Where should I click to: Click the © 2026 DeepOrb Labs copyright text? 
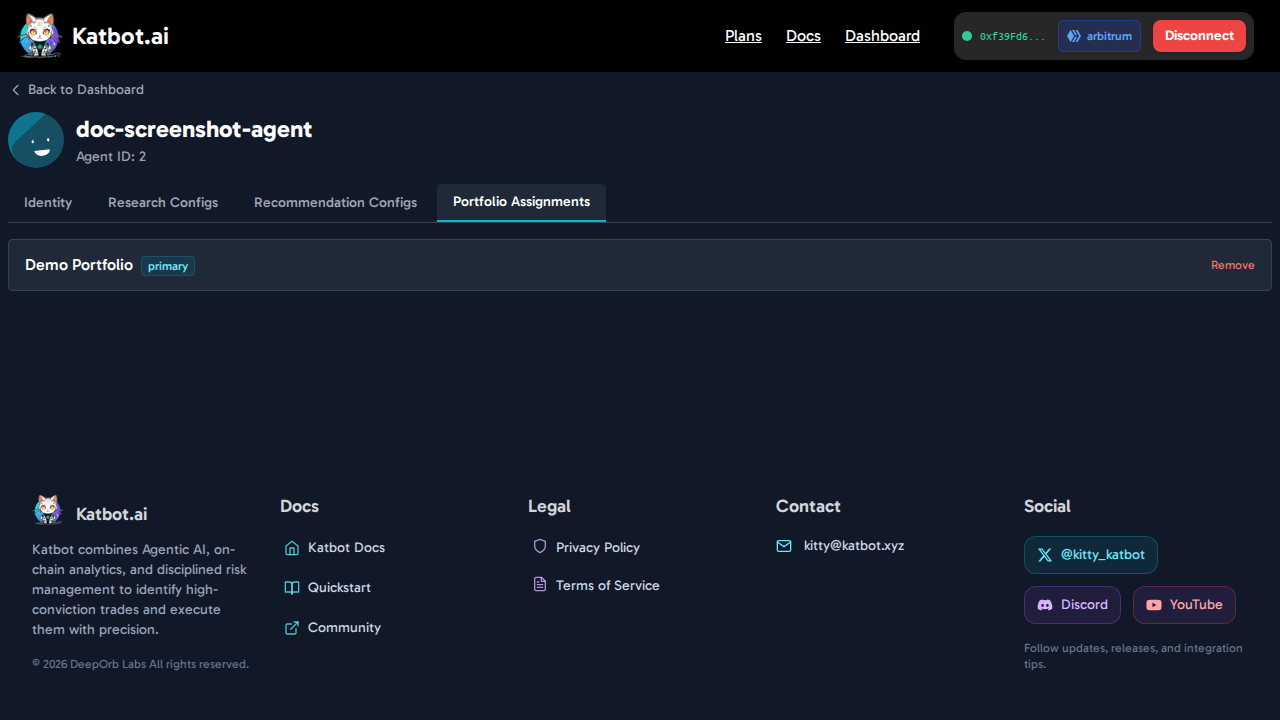pyautogui.click(x=140, y=664)
